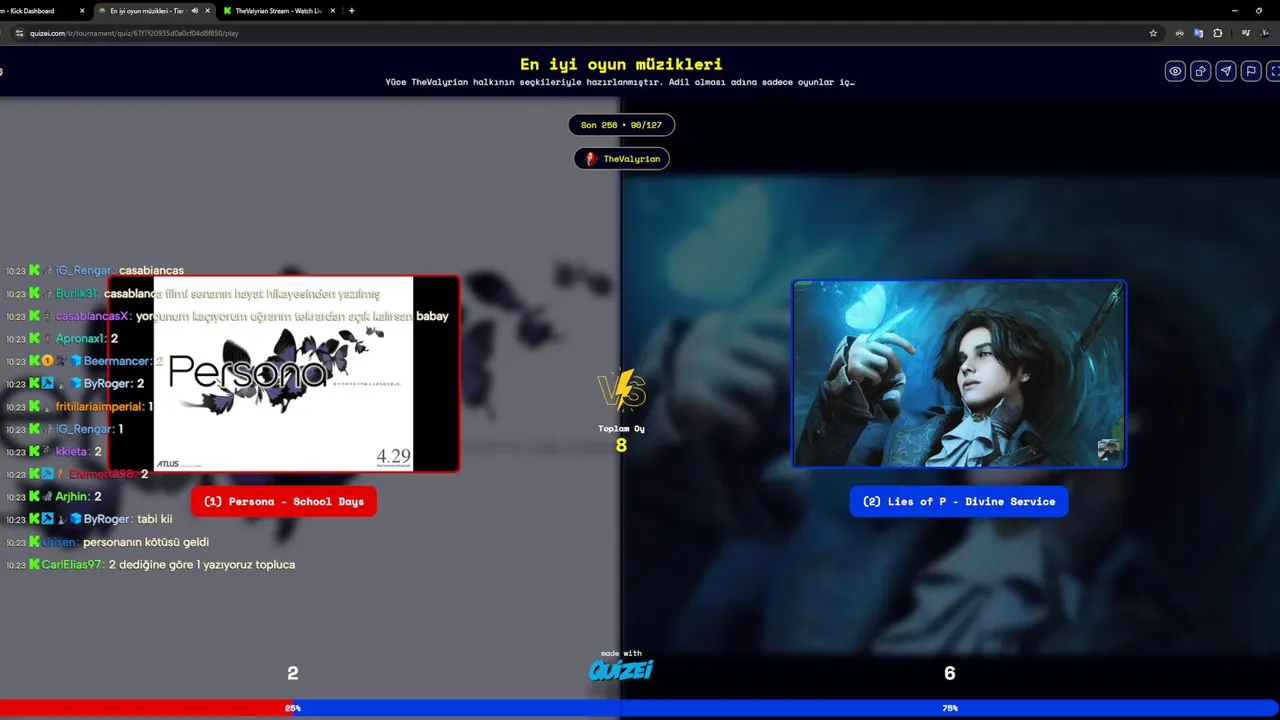The width and height of the screenshot is (1280, 720).
Task: Click the blue 75% vote bar
Action: click(786, 708)
